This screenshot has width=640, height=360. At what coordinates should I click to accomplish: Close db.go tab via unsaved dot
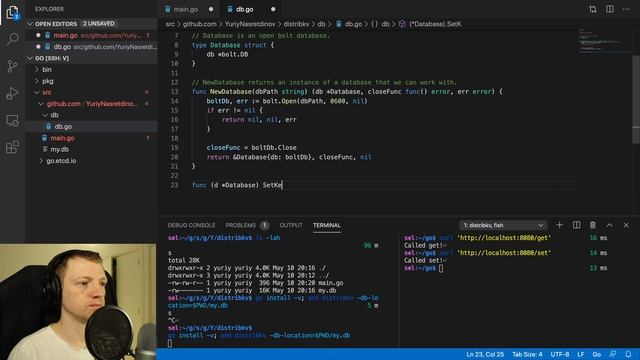(273, 9)
